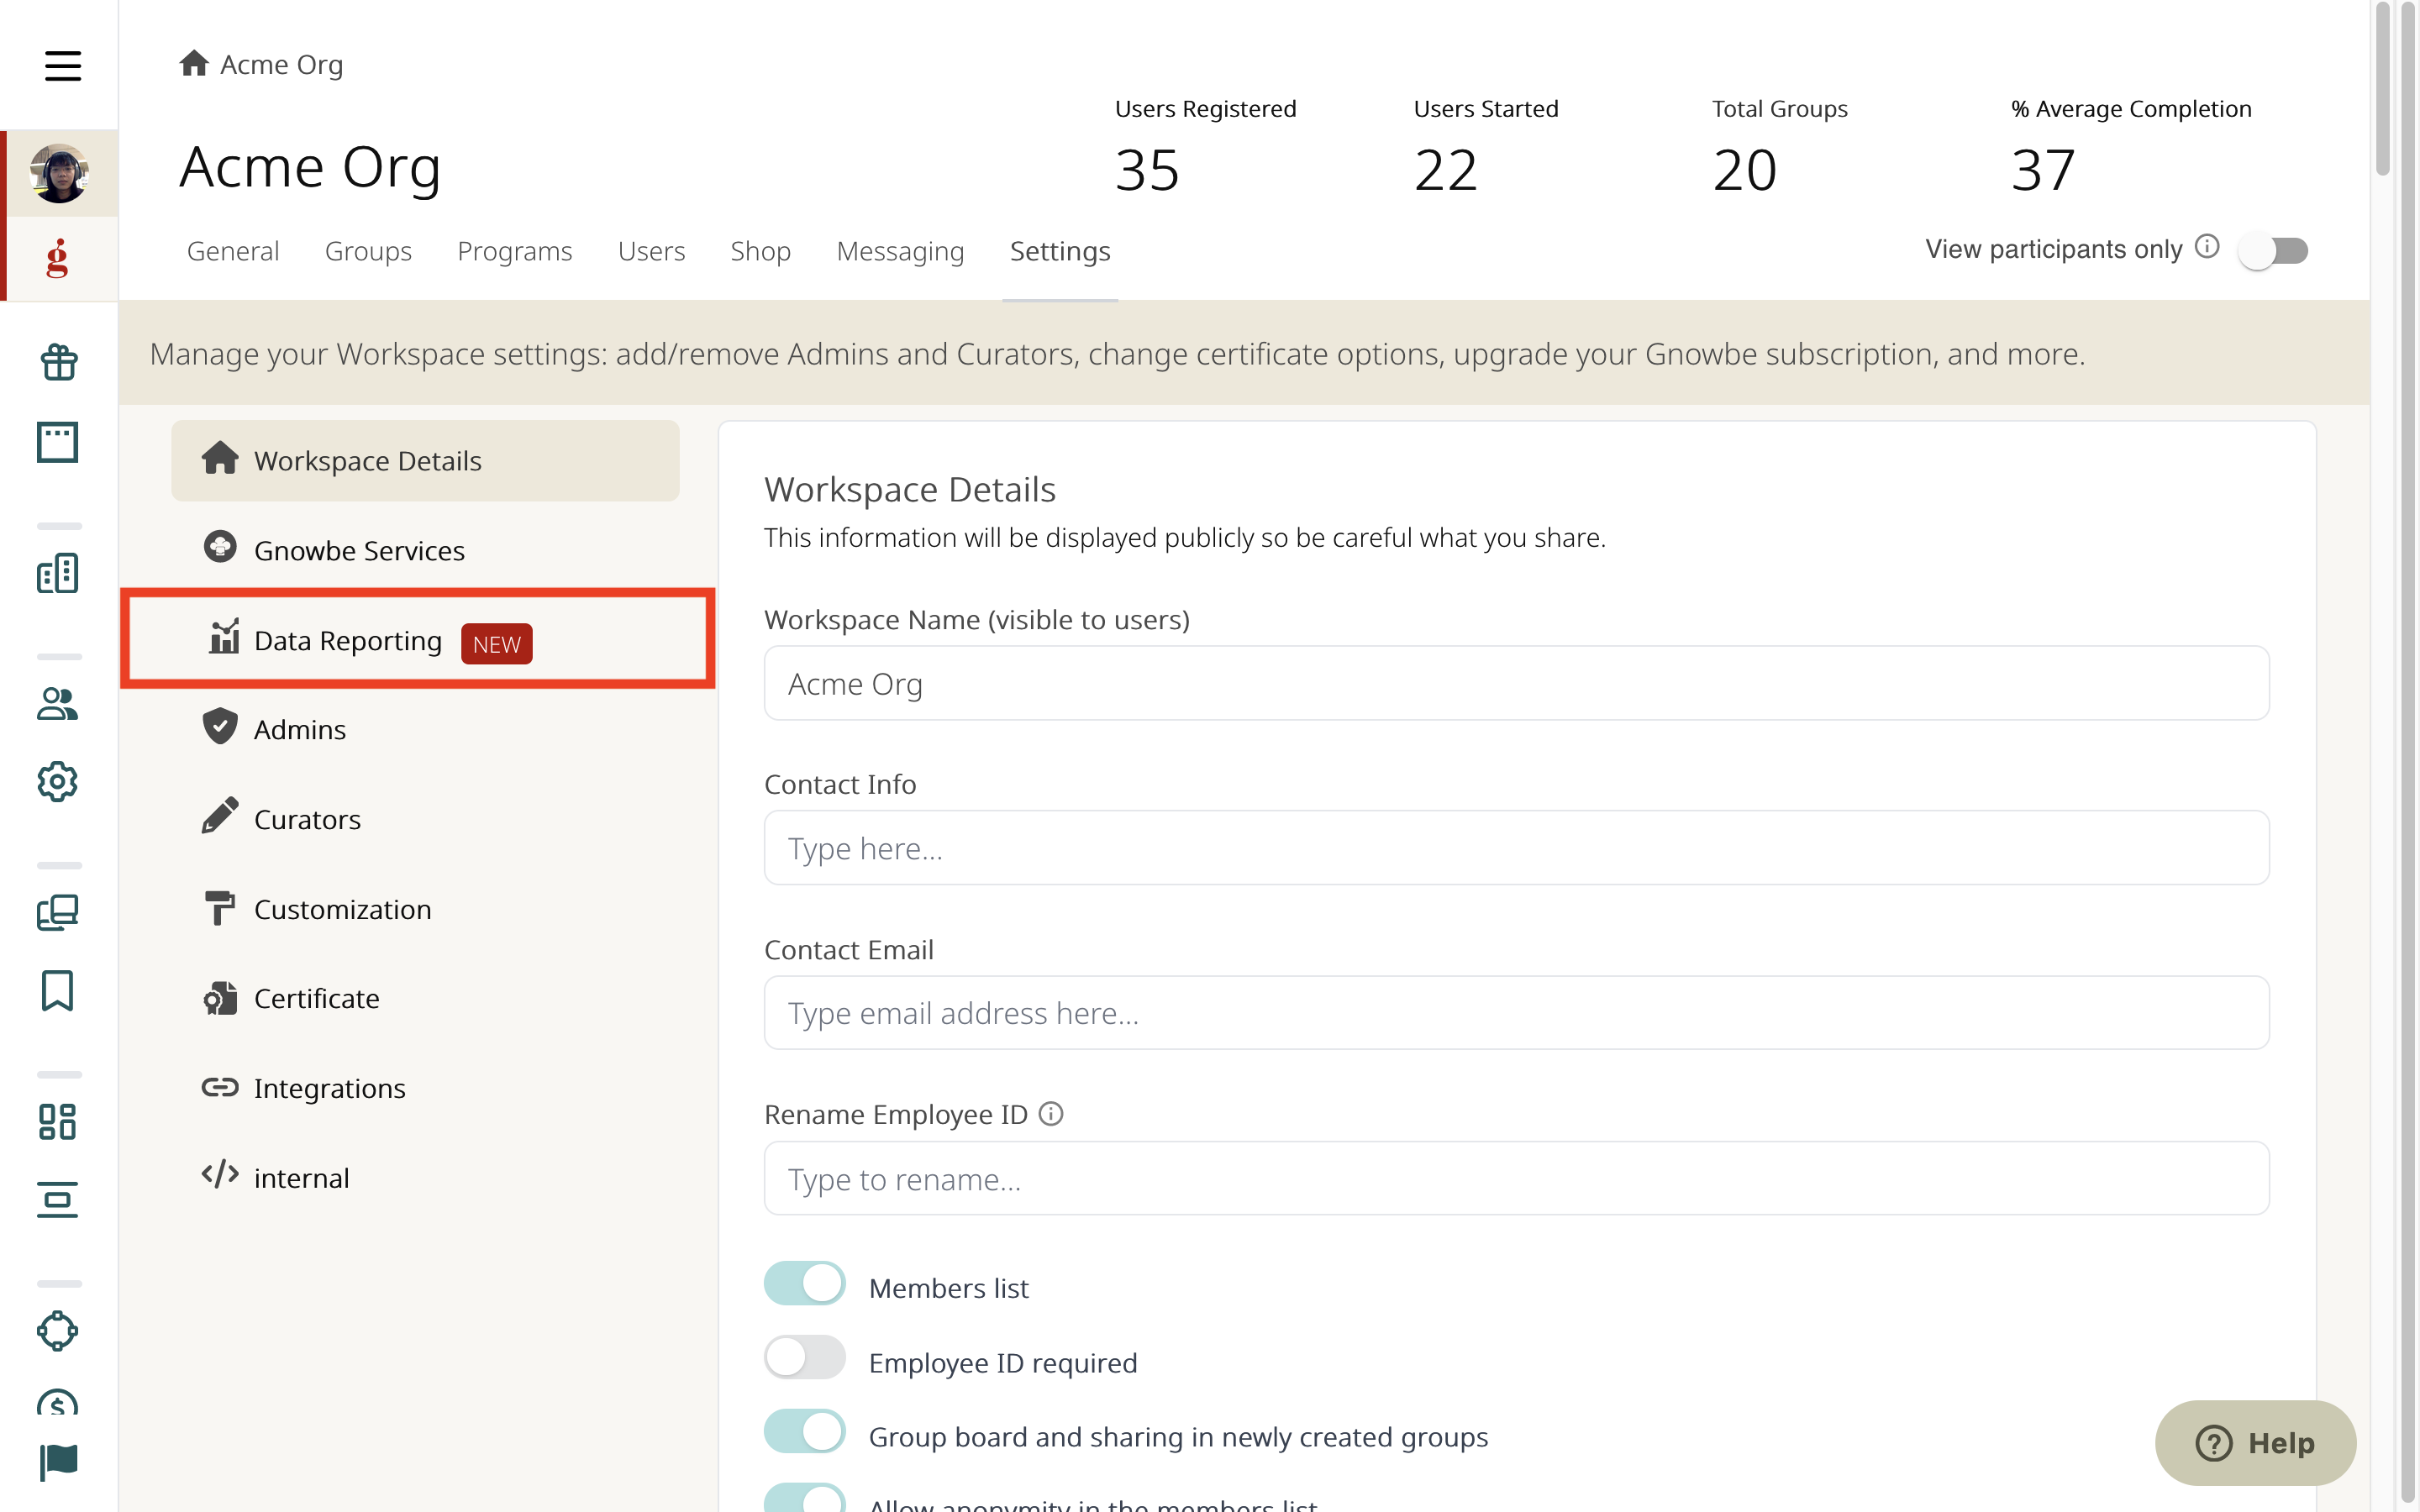Select Customization in settings list

(x=425, y=909)
